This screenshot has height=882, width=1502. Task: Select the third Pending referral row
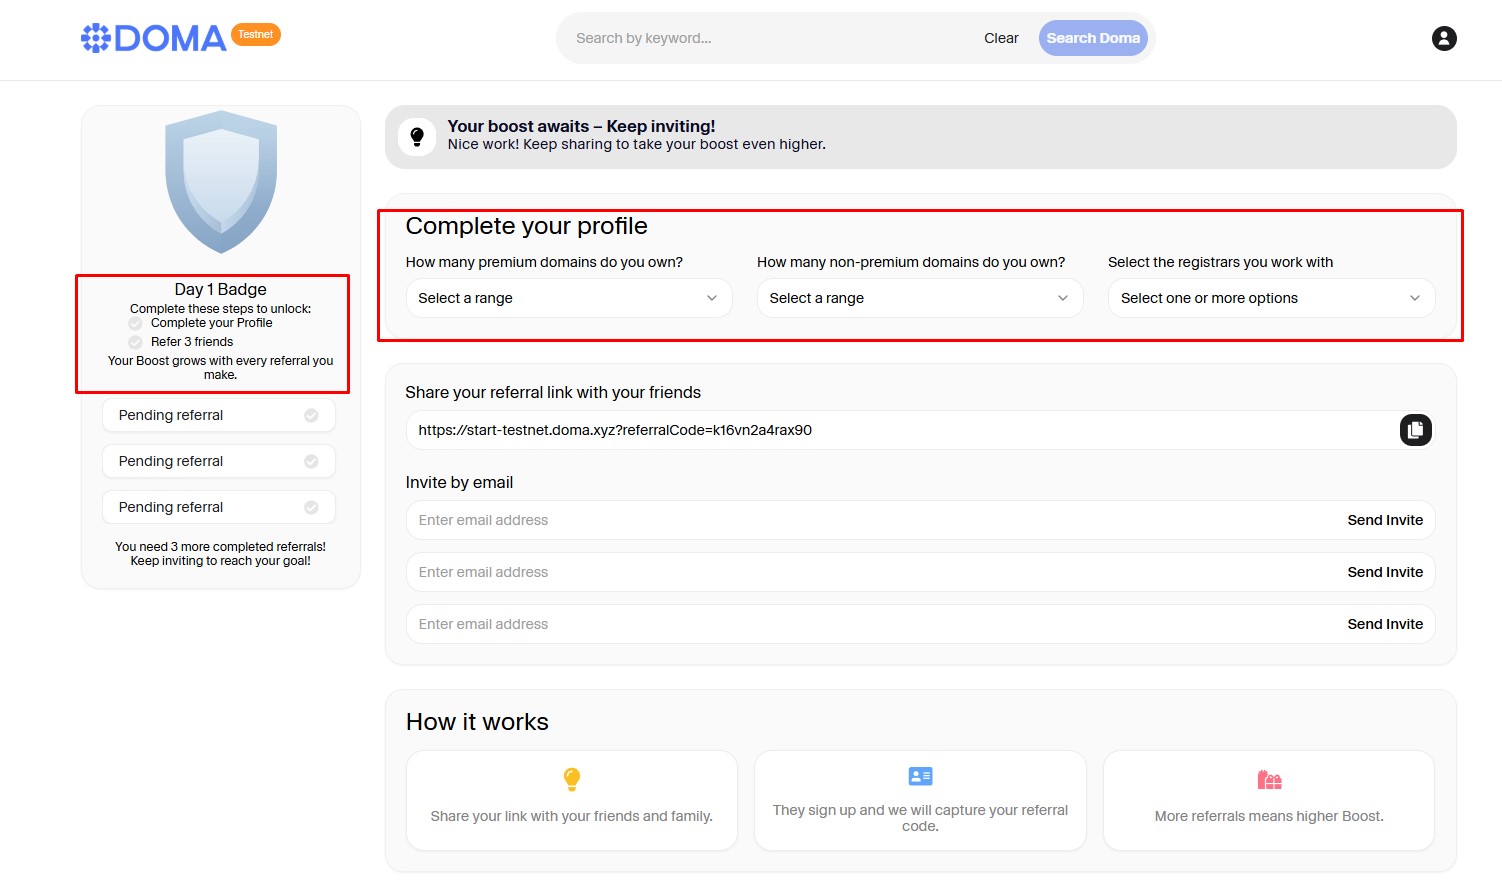pyautogui.click(x=218, y=507)
